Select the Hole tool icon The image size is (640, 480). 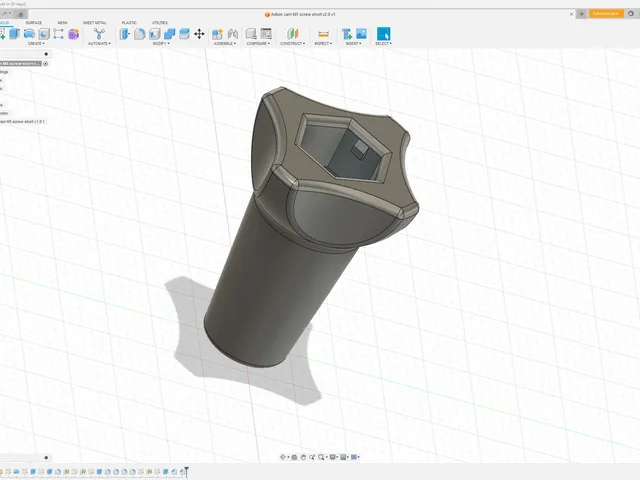click(44, 34)
